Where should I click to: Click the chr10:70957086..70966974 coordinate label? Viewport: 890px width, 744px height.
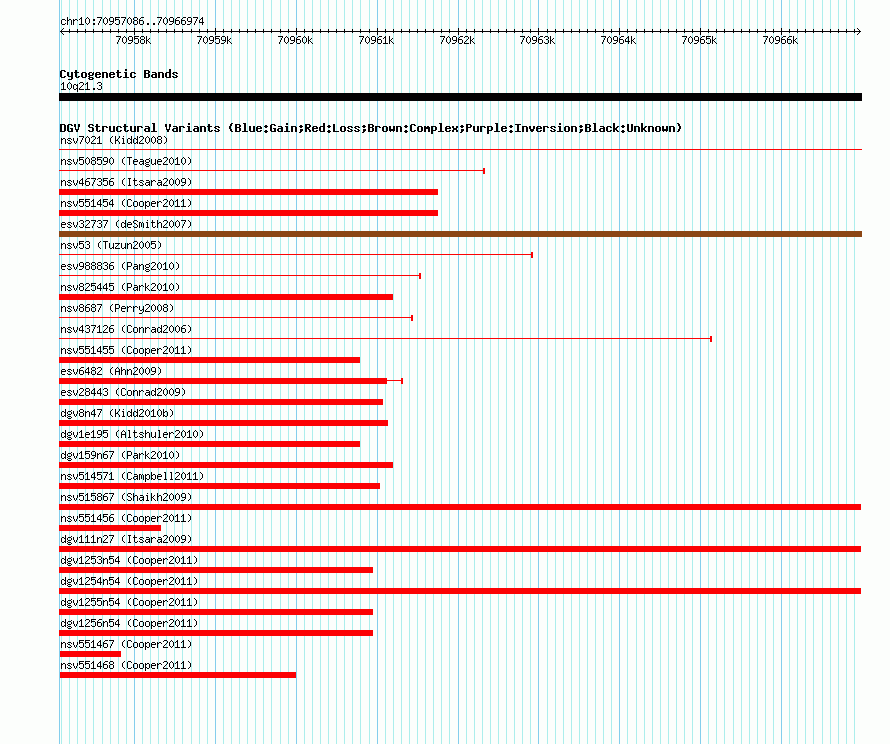[x=132, y=22]
